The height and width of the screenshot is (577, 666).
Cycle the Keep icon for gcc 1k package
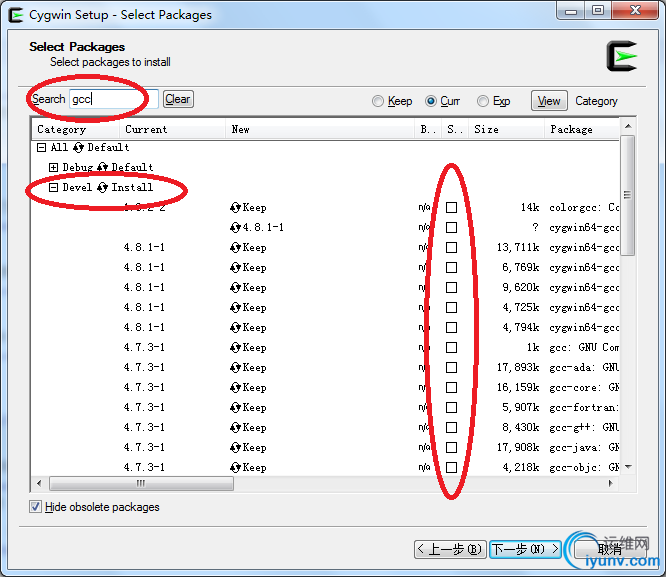click(235, 348)
